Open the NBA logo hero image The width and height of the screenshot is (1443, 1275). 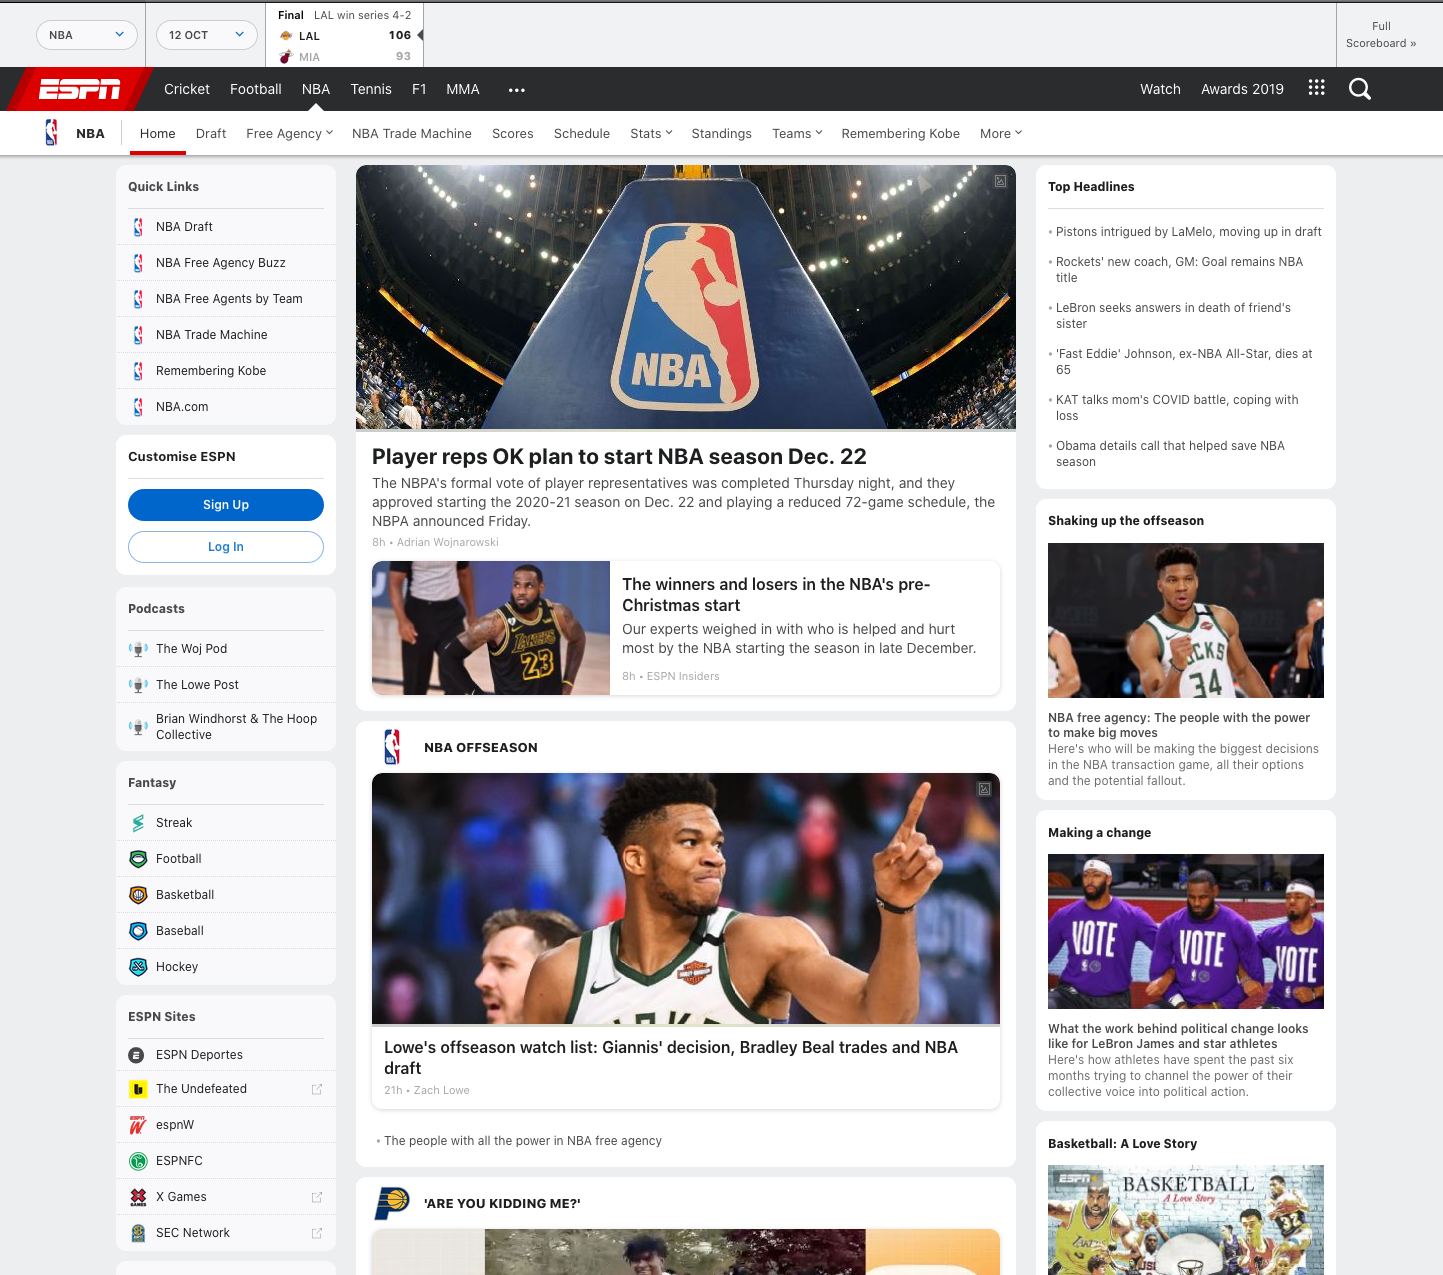pos(686,297)
